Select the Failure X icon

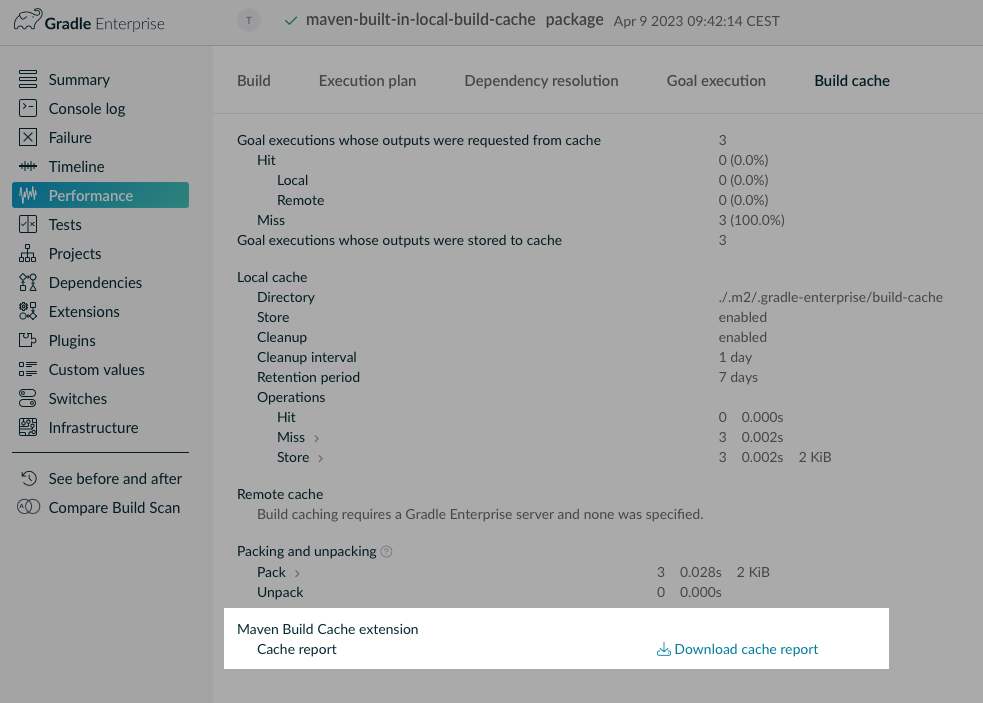point(28,137)
